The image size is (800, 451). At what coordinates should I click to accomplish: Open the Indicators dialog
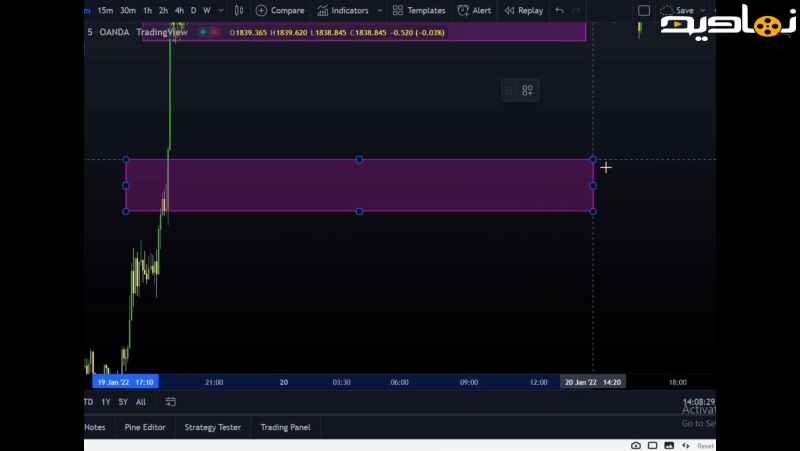point(342,10)
